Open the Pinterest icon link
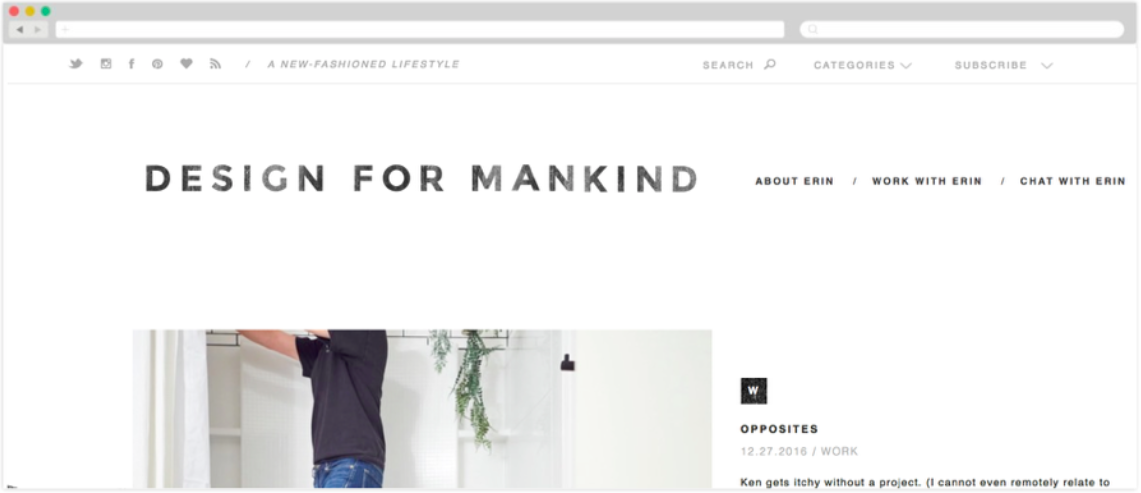The height and width of the screenshot is (493, 1141). click(x=157, y=64)
